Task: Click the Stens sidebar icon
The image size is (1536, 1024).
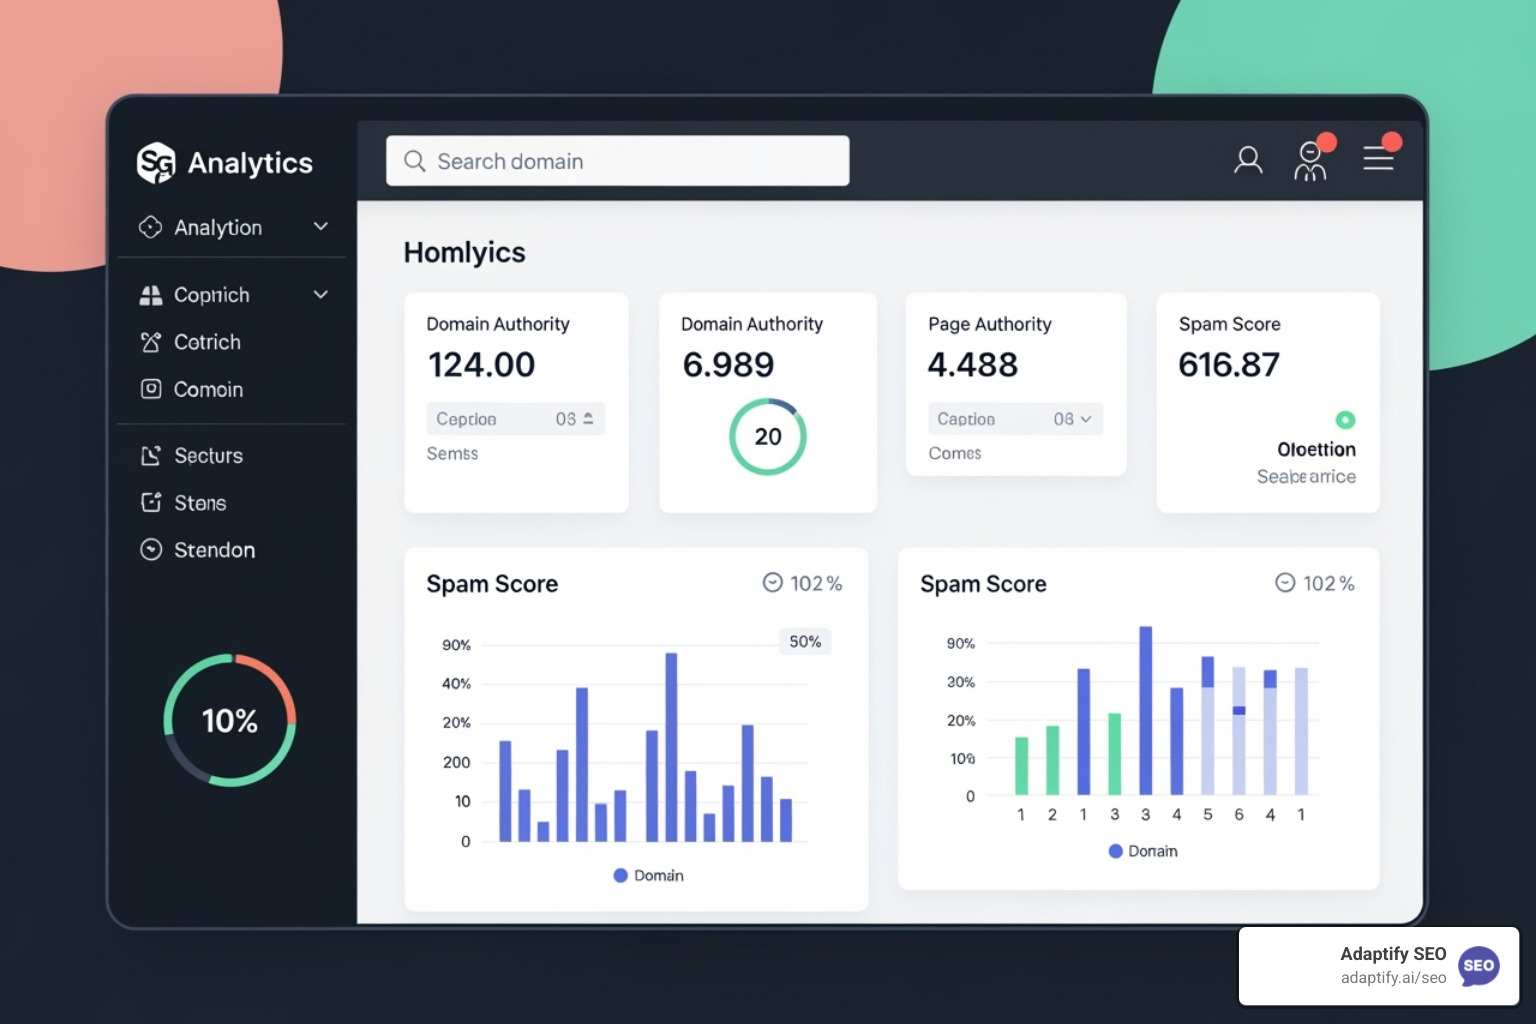Action: click(151, 503)
